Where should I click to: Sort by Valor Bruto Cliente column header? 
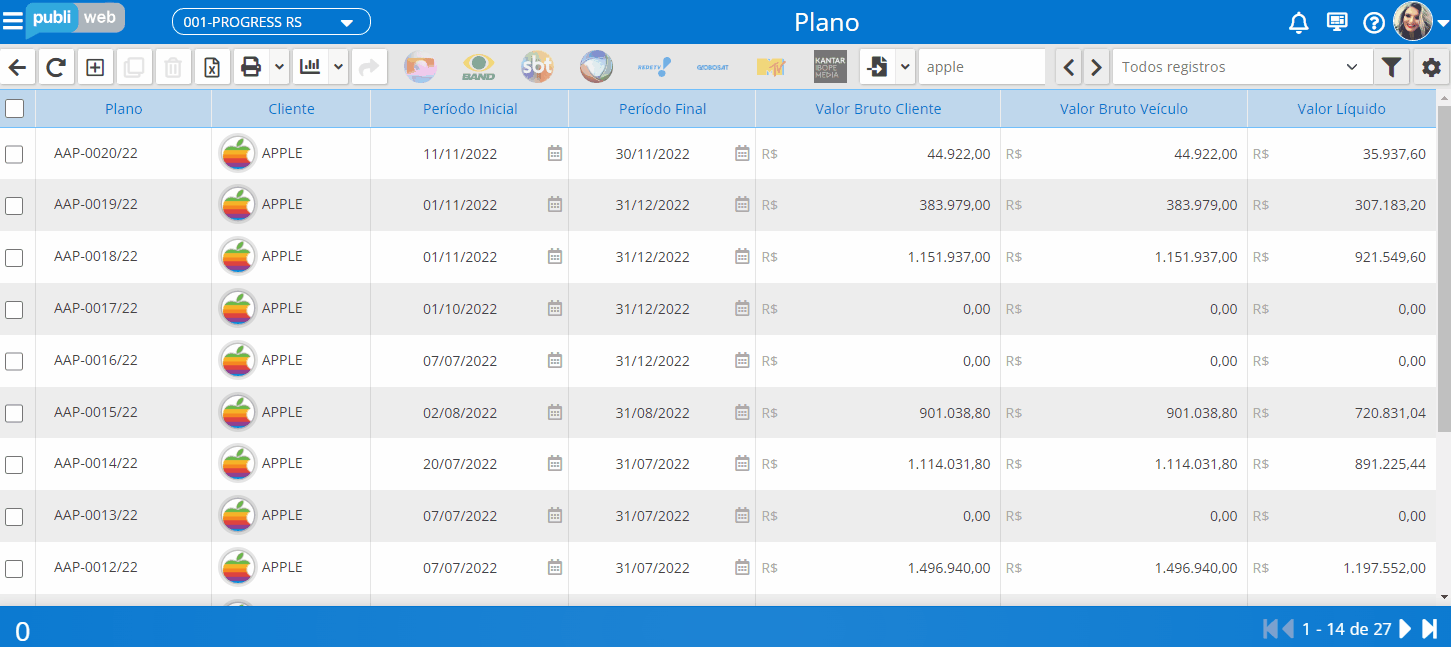click(878, 109)
